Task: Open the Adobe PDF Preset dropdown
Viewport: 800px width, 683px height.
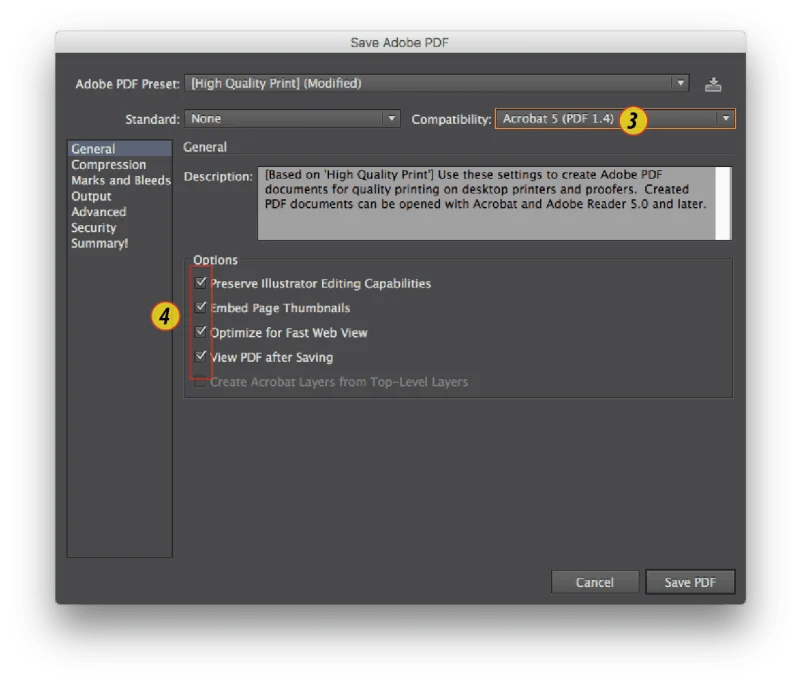Action: click(x=437, y=84)
